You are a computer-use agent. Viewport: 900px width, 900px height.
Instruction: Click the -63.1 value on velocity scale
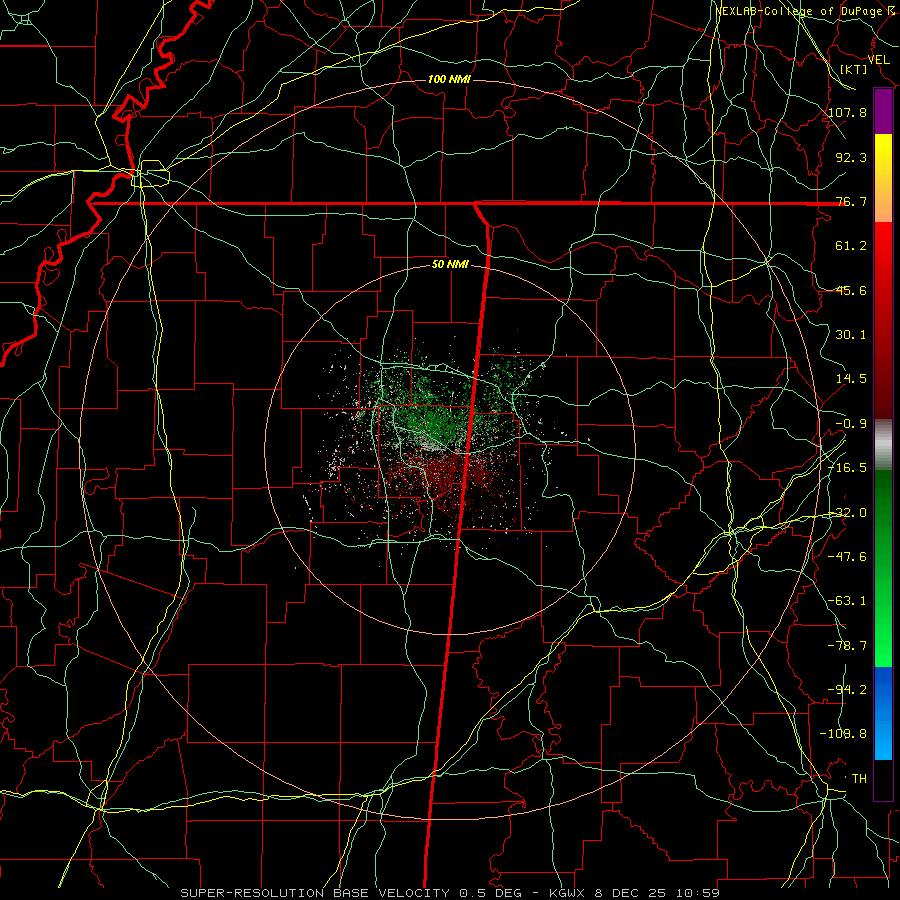click(847, 601)
